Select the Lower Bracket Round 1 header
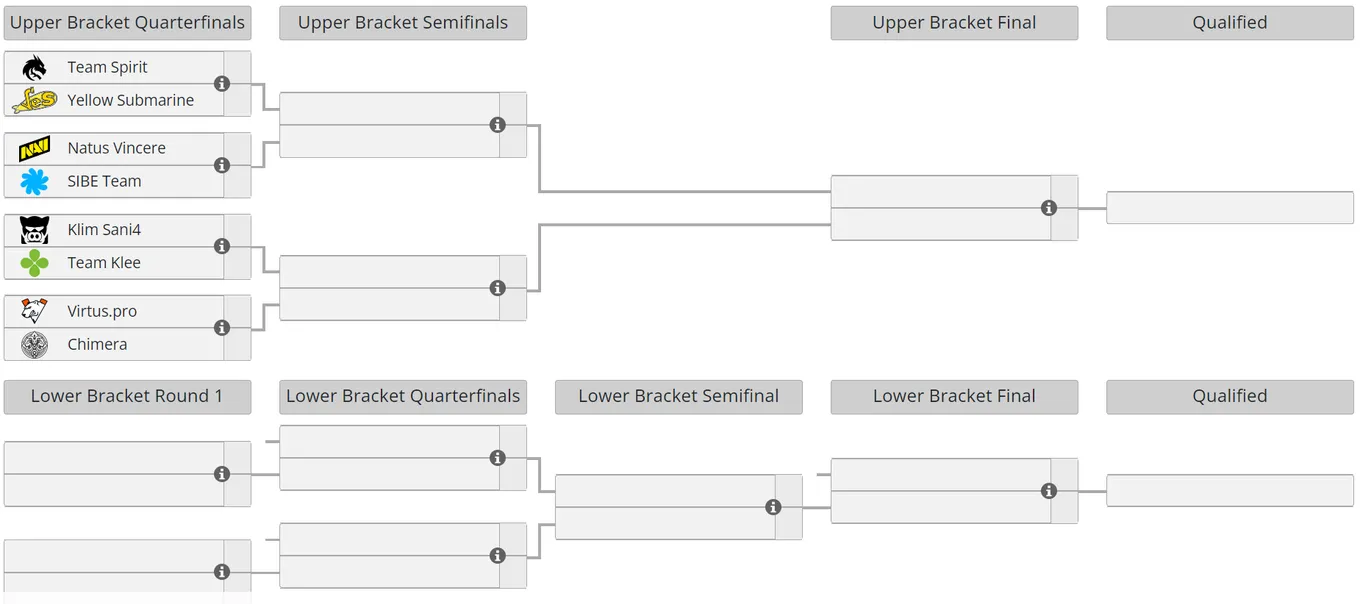Screen dimensions: 1360x604 (127, 397)
